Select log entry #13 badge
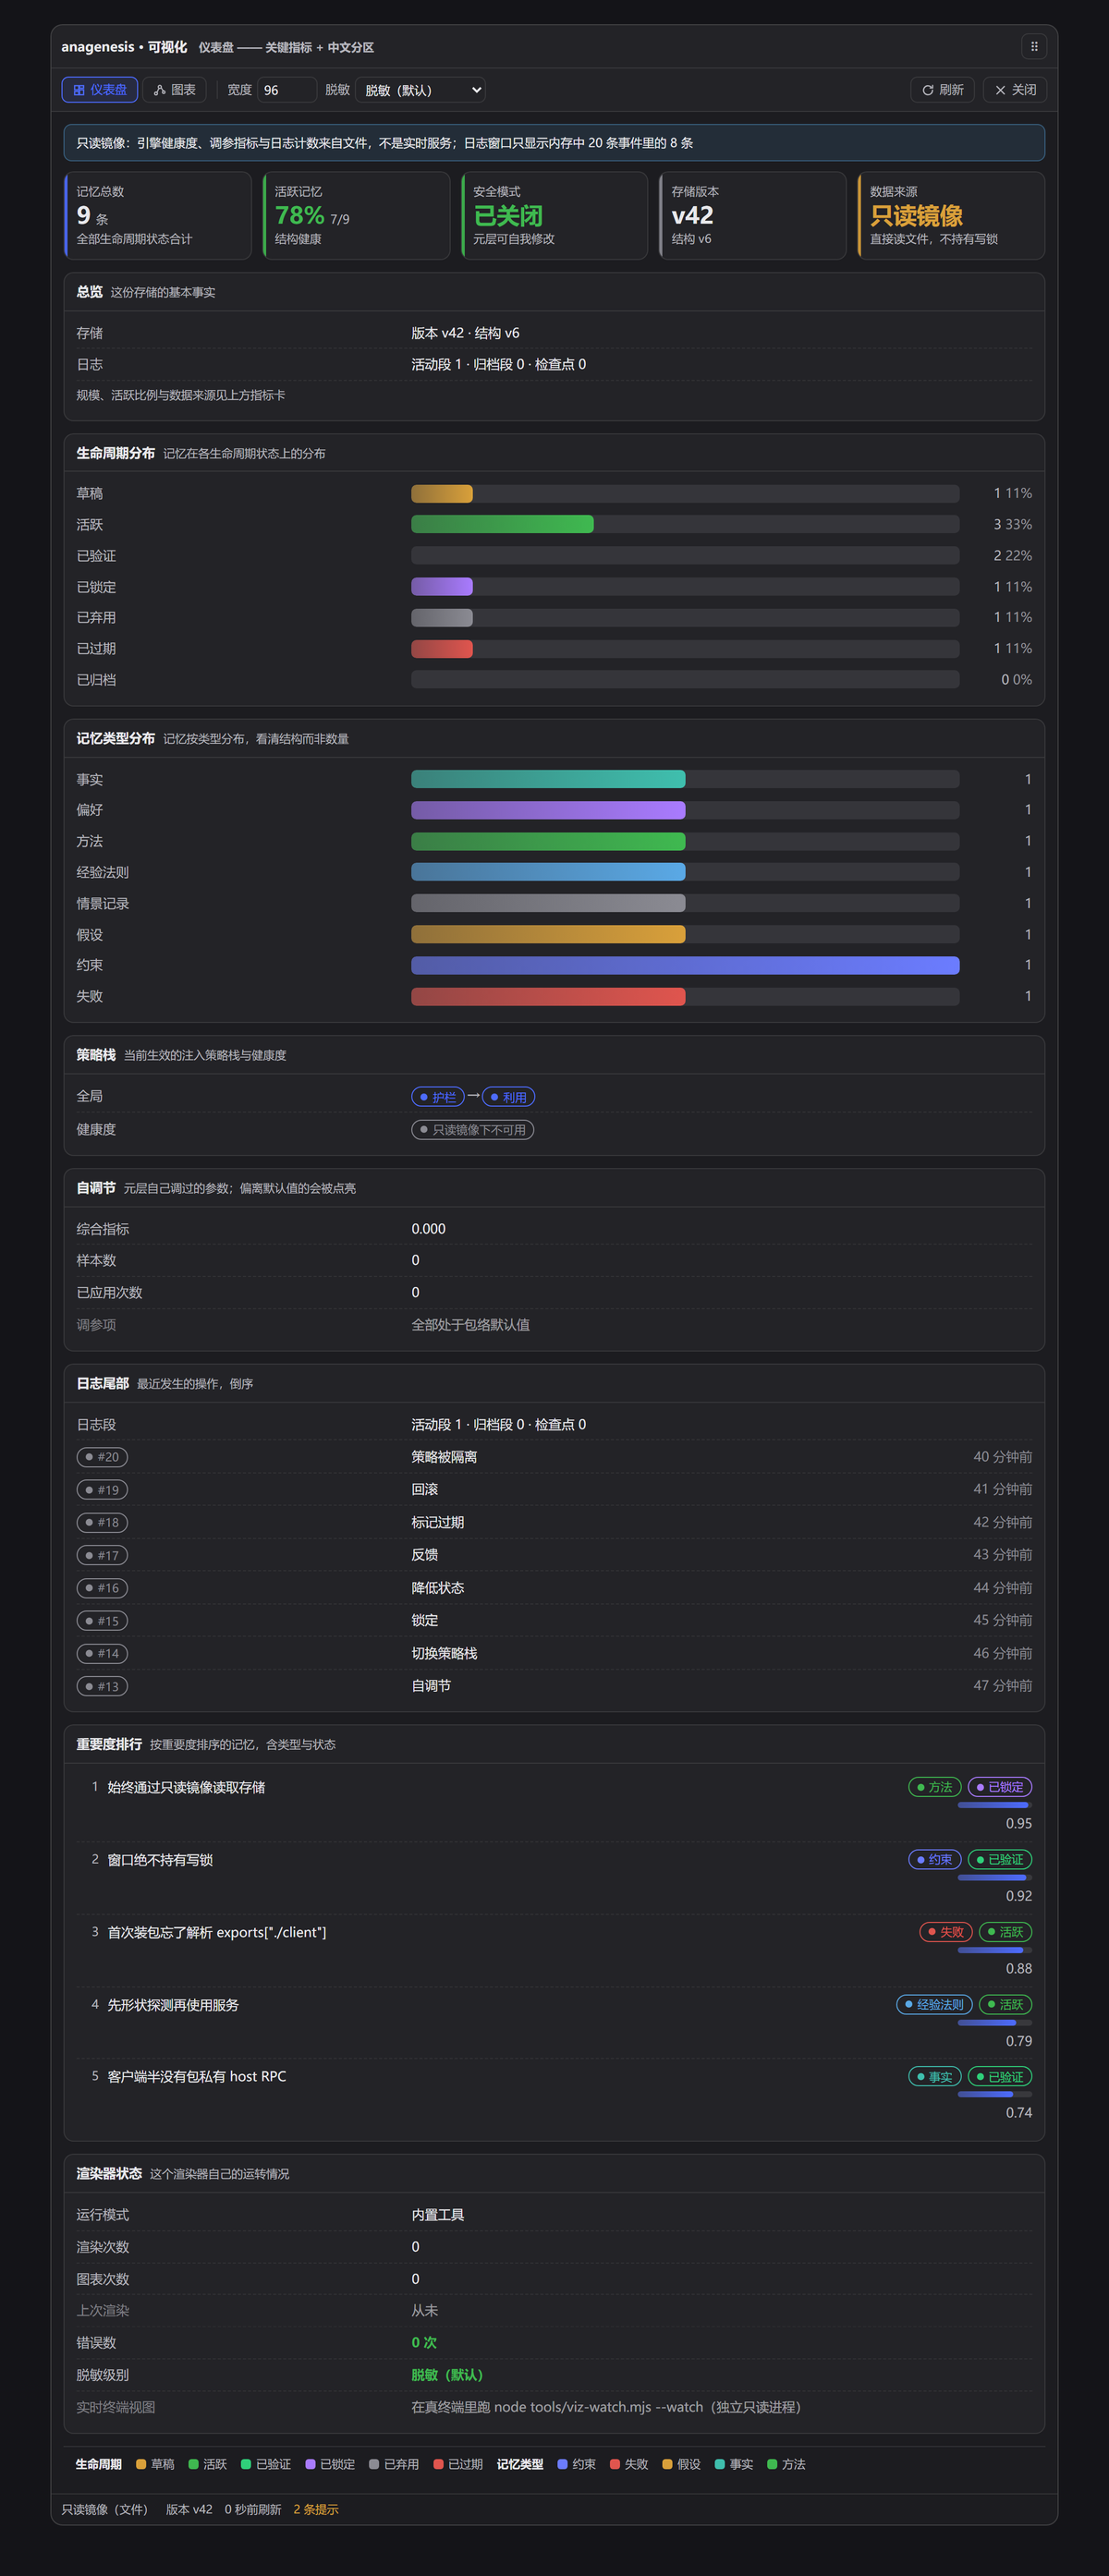1109x2576 pixels. tap(103, 1687)
